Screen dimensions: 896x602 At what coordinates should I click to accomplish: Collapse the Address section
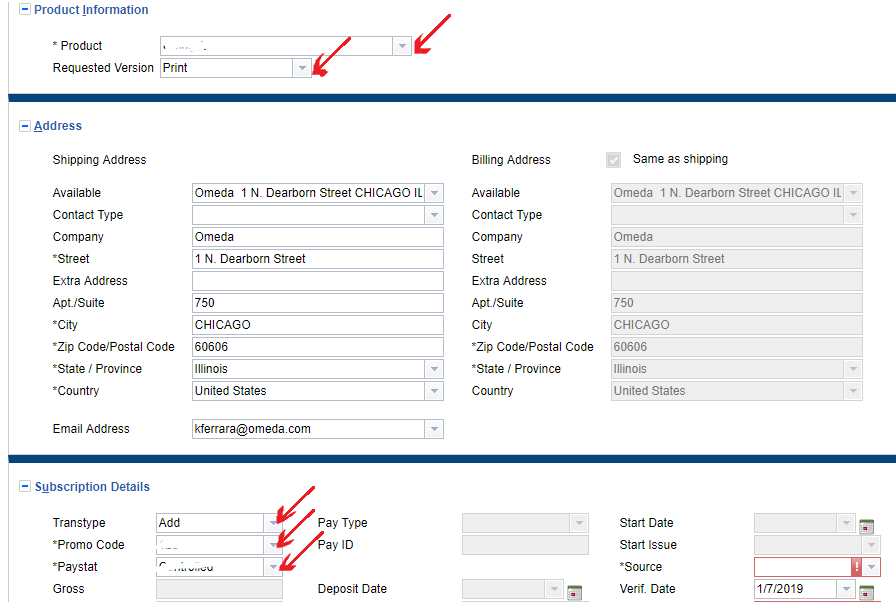coord(25,126)
